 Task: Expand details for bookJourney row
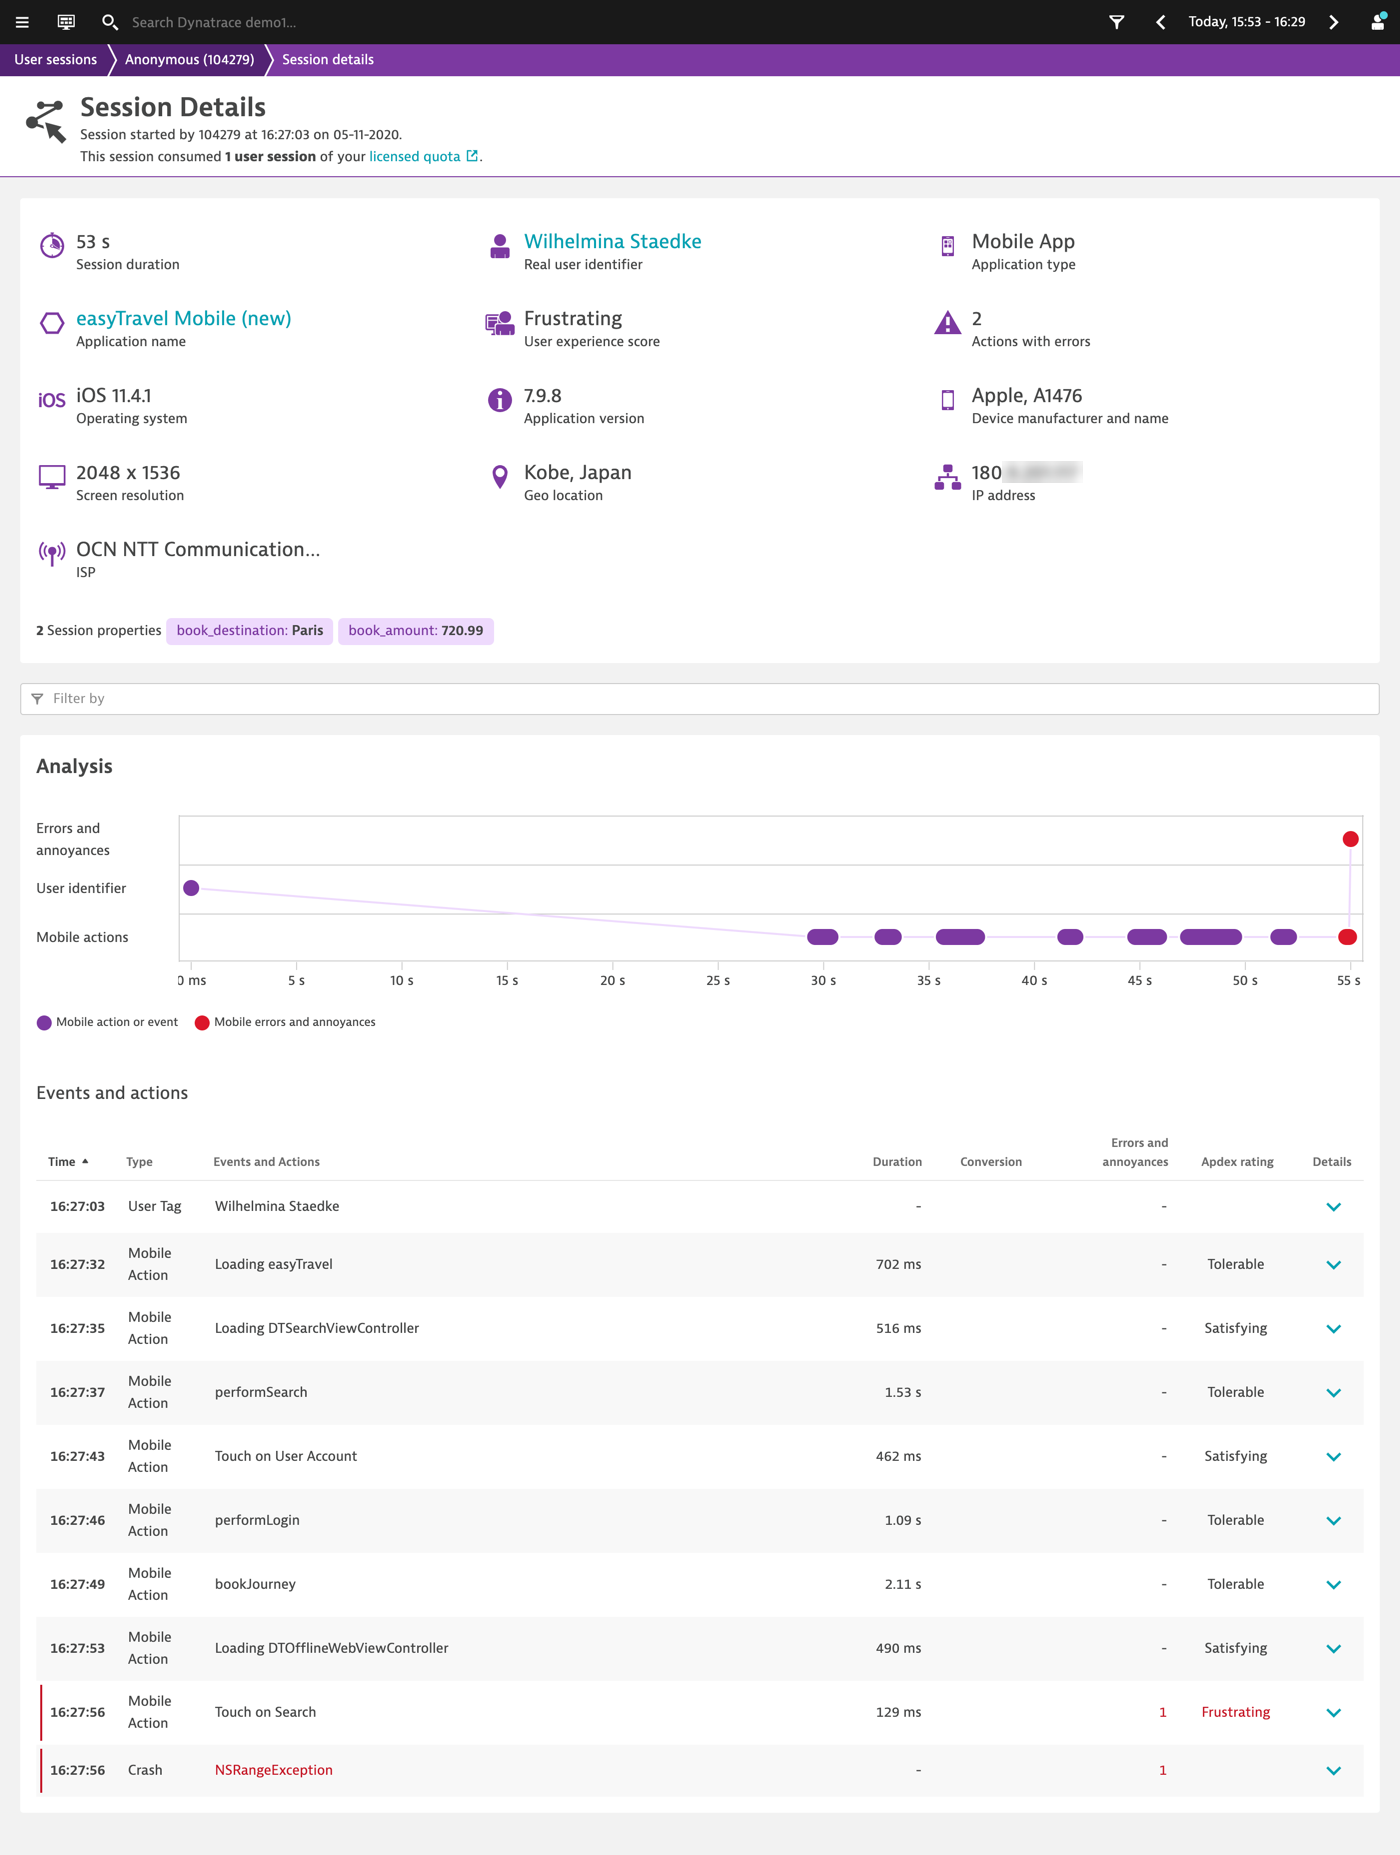click(x=1333, y=1585)
